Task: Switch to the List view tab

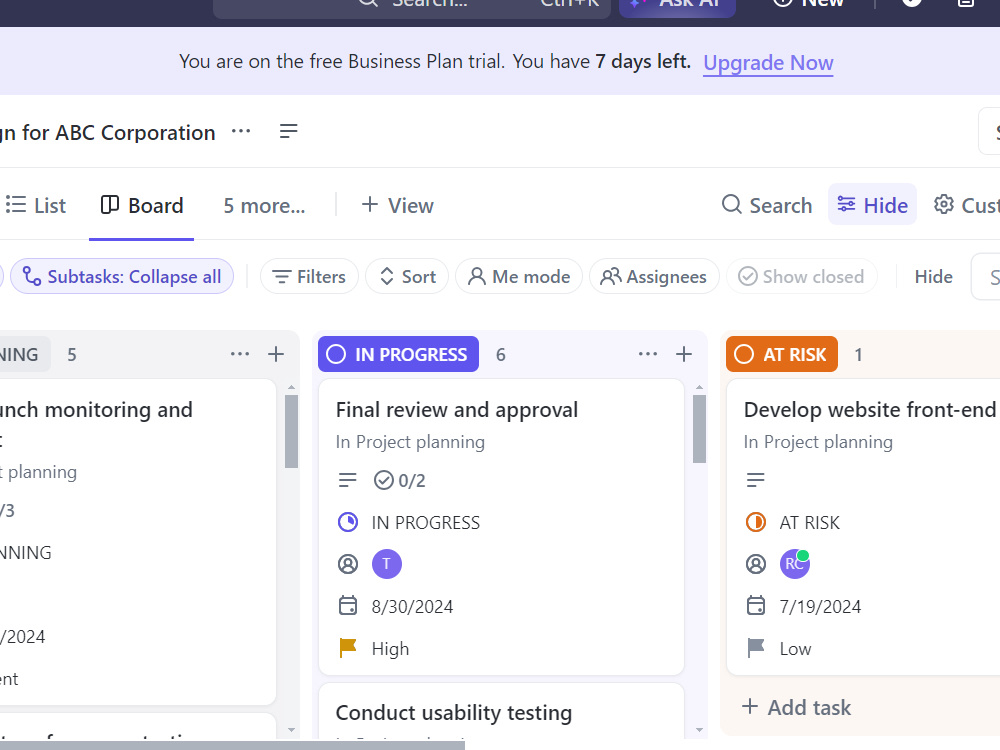Action: click(x=36, y=205)
